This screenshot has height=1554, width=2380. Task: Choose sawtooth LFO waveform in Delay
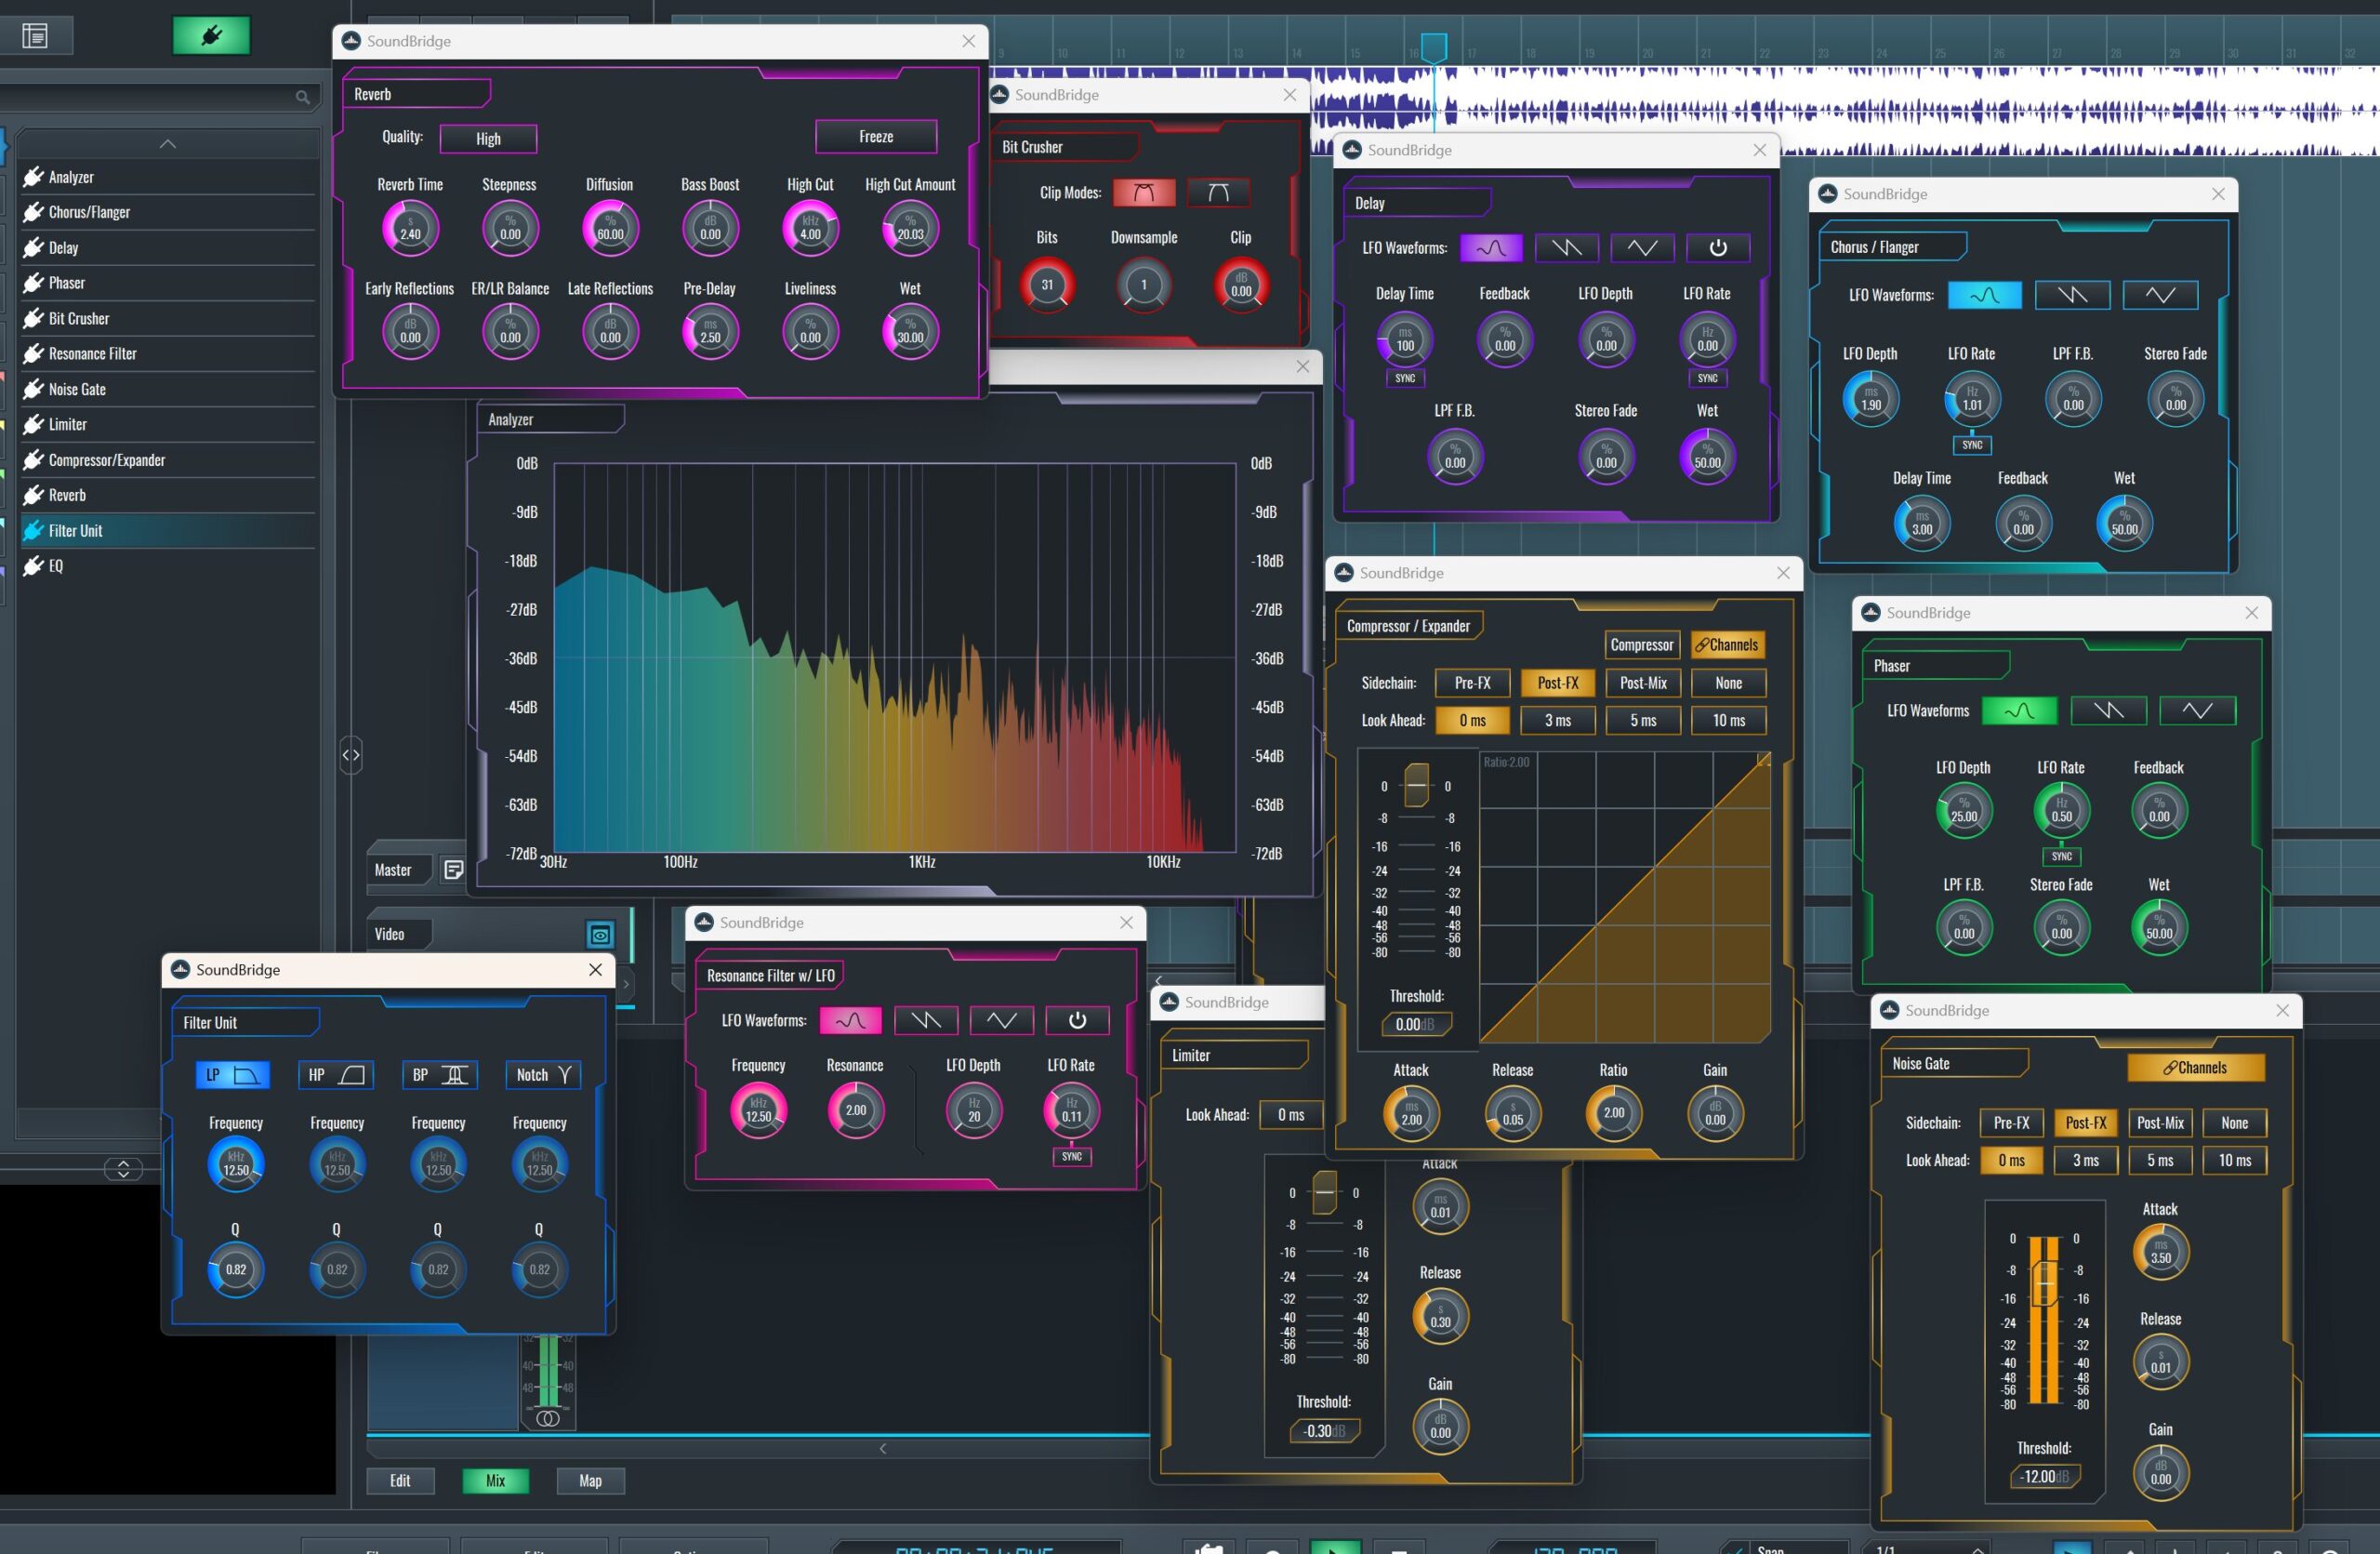click(1567, 247)
